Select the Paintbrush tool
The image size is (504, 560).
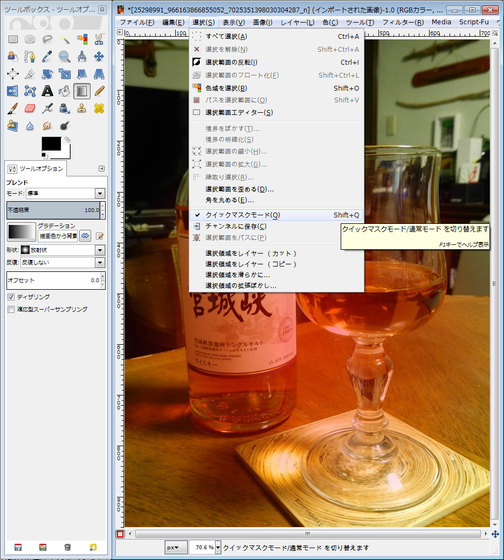pyautogui.click(x=13, y=109)
